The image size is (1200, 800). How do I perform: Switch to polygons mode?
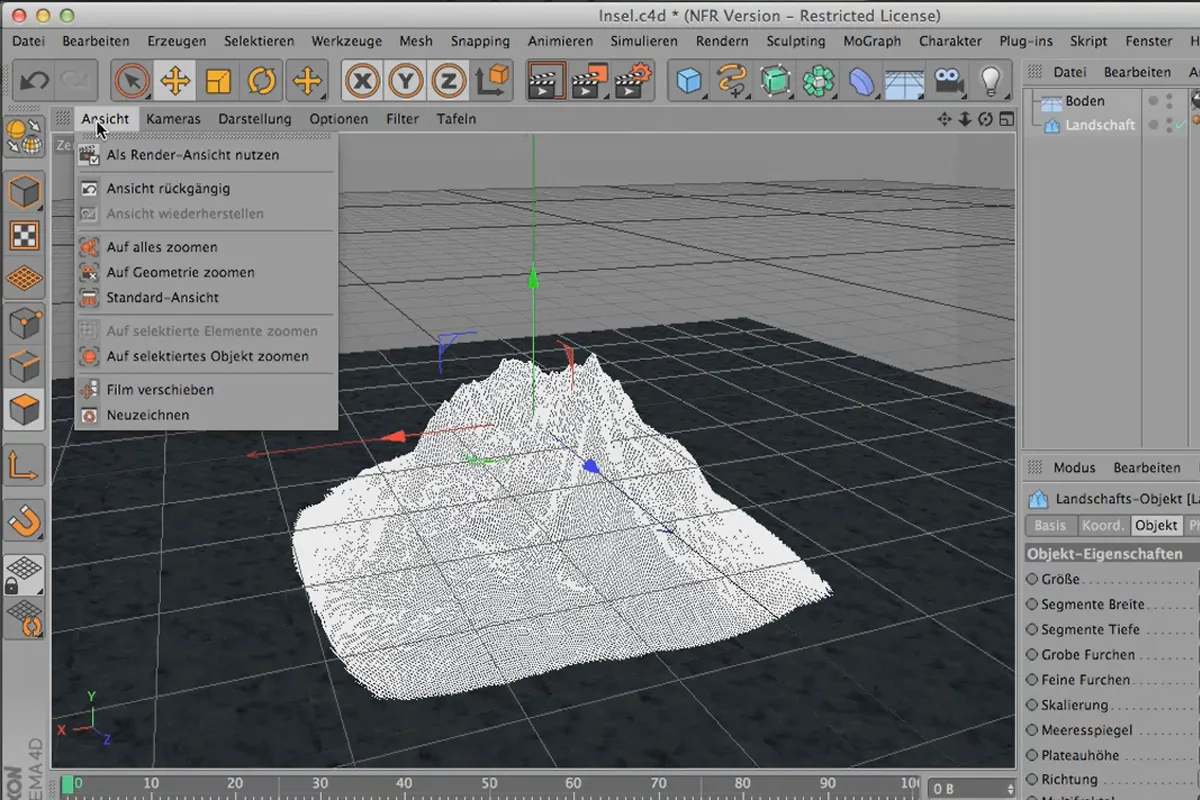[x=24, y=410]
